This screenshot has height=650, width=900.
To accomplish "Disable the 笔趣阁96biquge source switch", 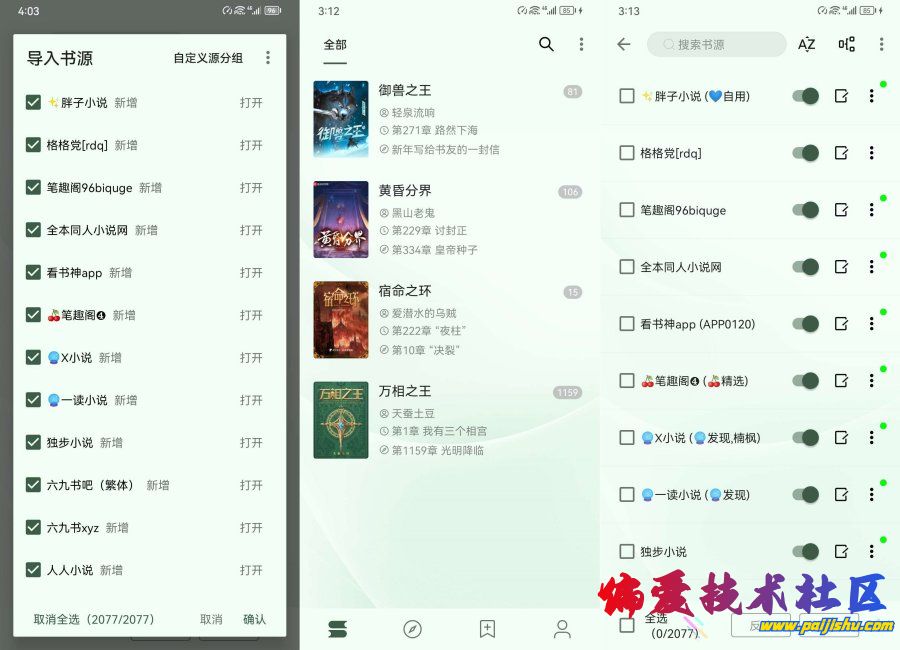I will coord(805,210).
